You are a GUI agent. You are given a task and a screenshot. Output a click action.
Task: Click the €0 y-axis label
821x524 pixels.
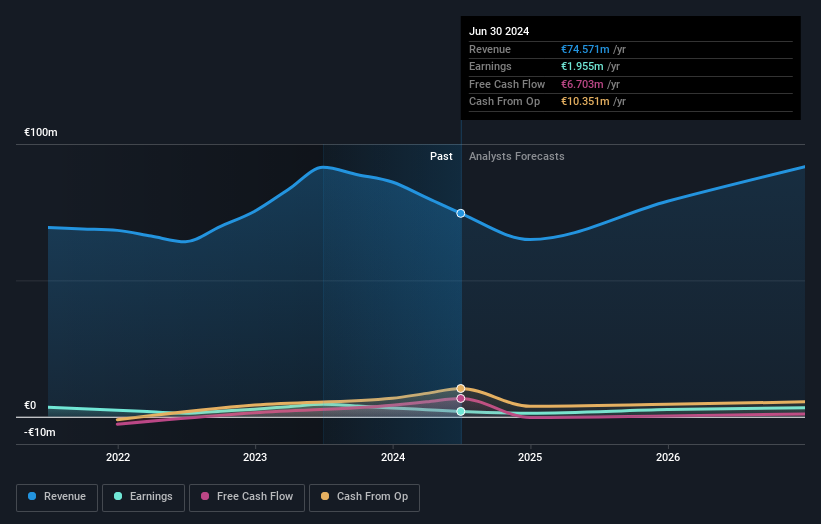[x=30, y=406]
